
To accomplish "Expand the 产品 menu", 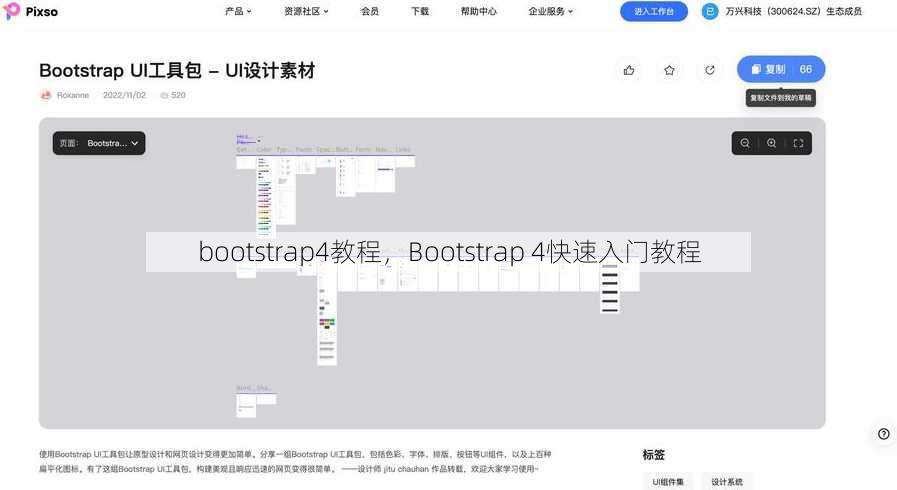I will tap(238, 11).
